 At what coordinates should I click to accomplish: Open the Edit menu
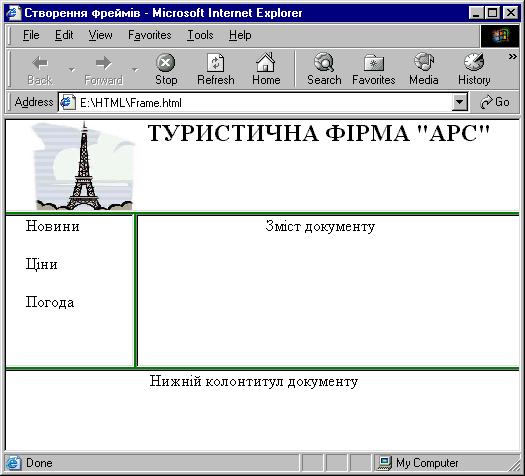coord(64,35)
